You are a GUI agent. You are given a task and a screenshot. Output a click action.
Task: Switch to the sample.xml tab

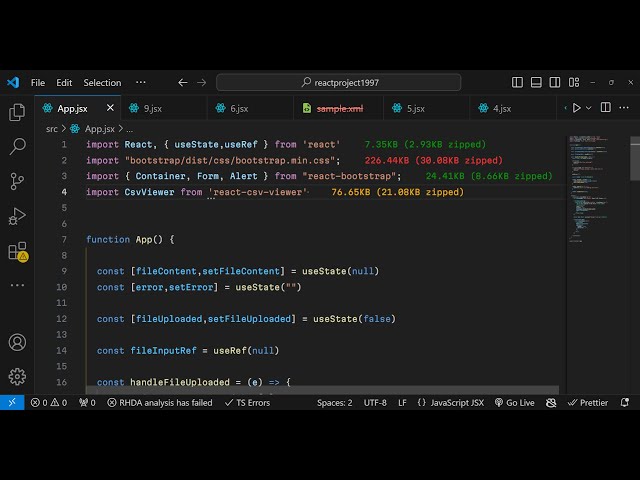click(339, 108)
